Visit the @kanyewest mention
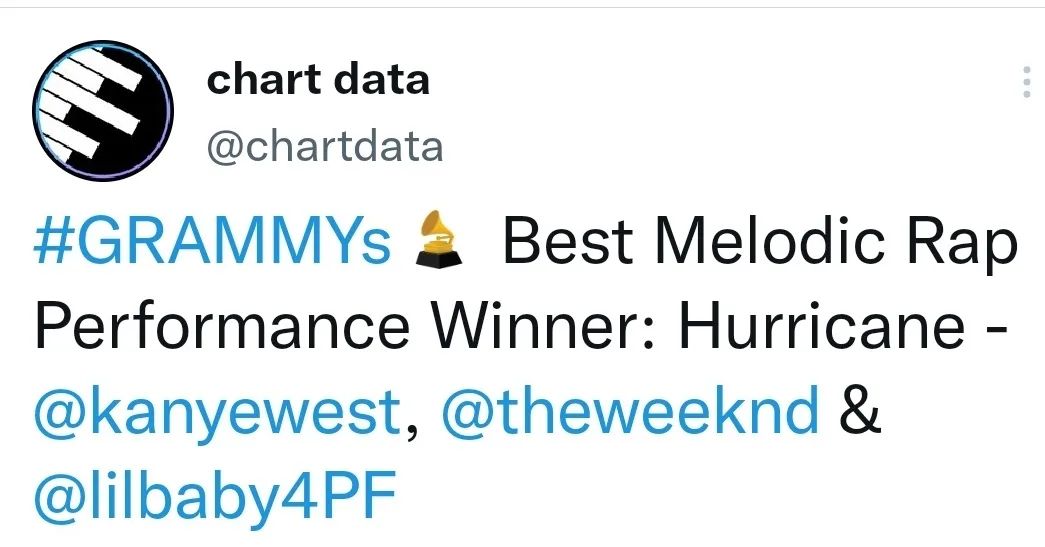 click(219, 411)
